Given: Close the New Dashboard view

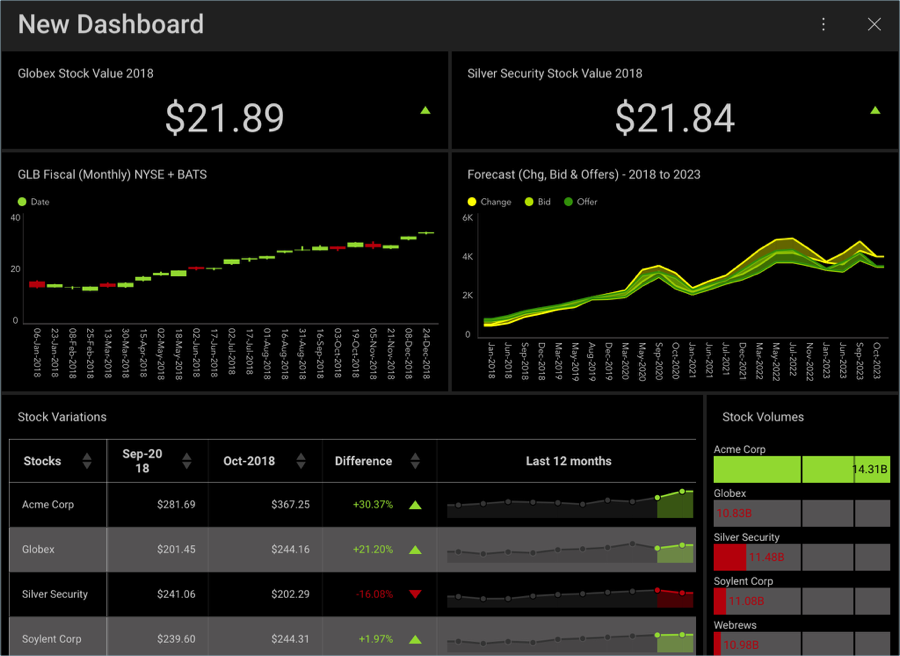Looking at the screenshot, I should (x=874, y=24).
